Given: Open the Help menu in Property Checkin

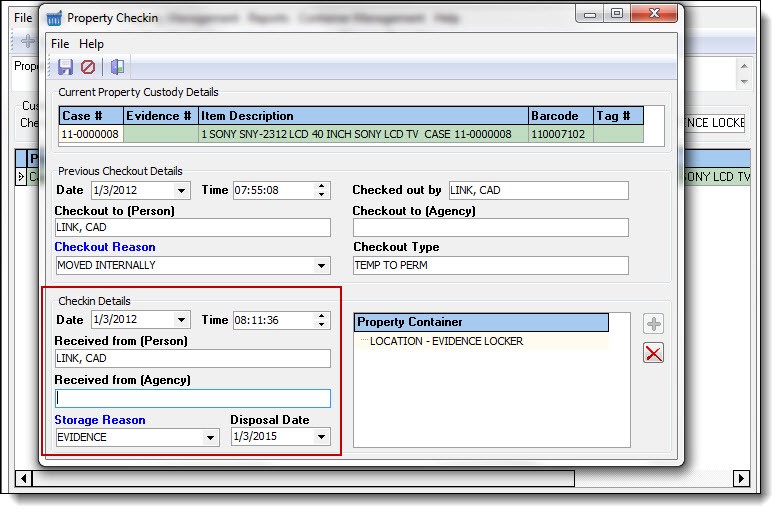Looking at the screenshot, I should click(x=91, y=44).
